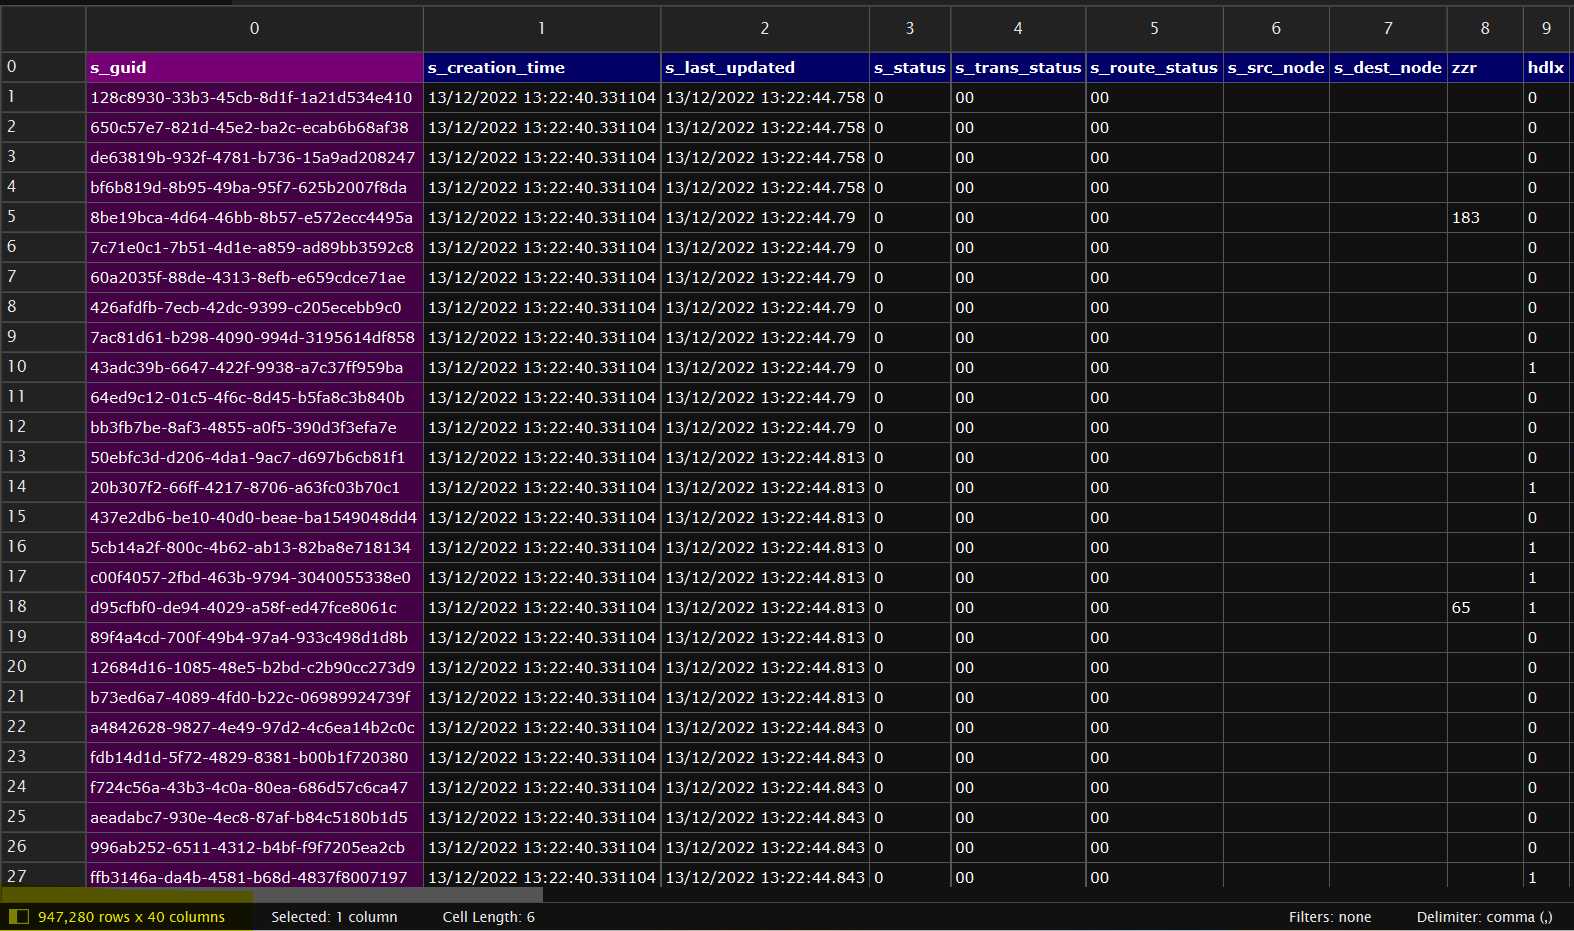Screen dimensions: 1574x931
Task: Click the s_last_updated header cell
Action: click(765, 67)
